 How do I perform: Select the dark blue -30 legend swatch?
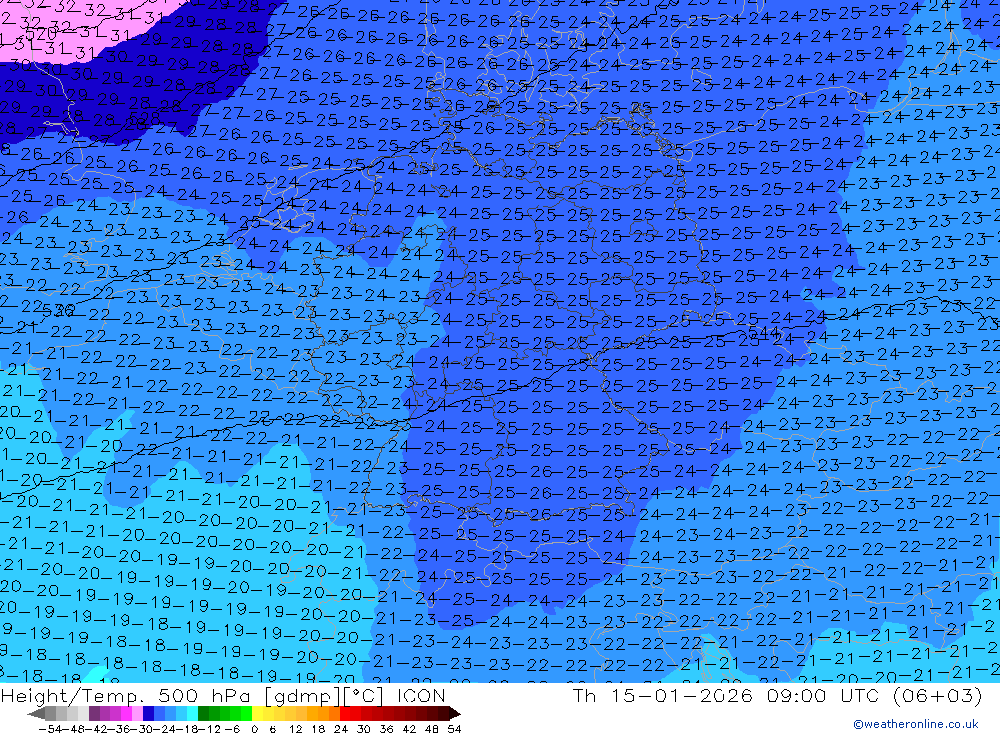point(148,713)
